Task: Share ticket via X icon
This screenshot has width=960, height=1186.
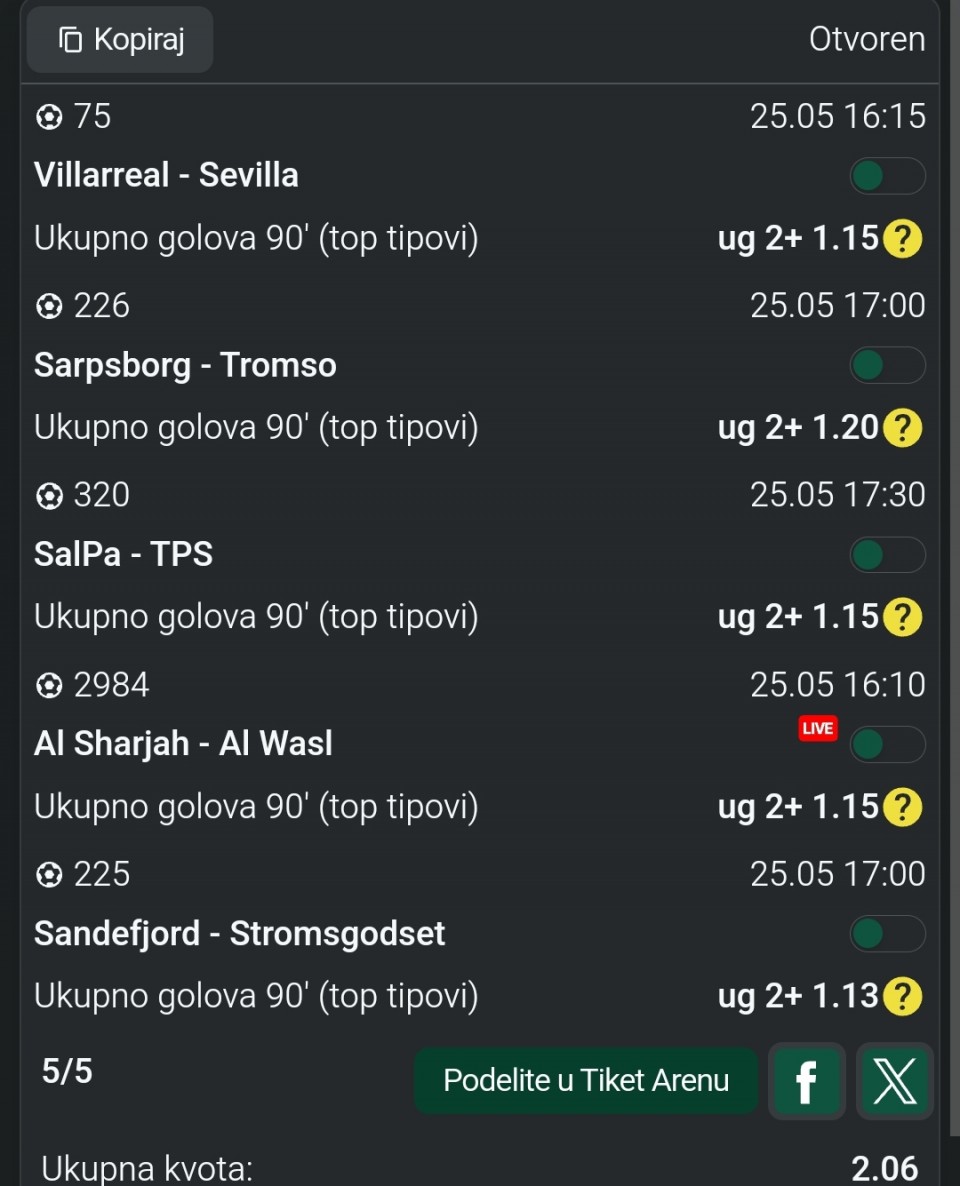Action: [x=894, y=1080]
